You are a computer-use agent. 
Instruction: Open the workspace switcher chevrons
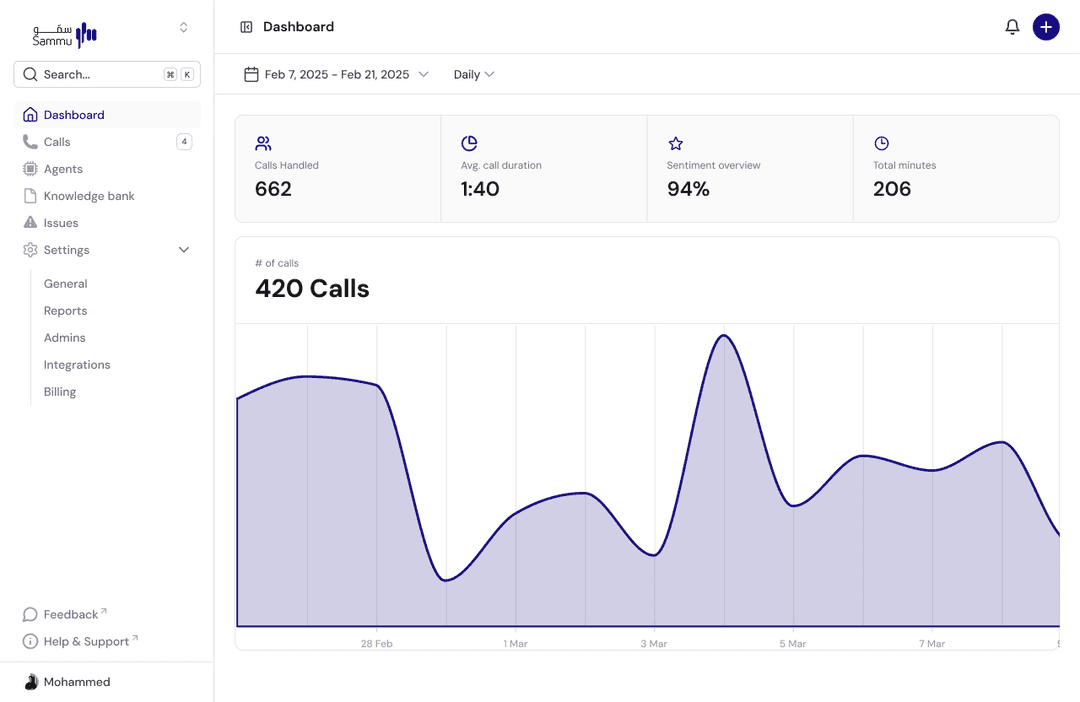click(x=183, y=28)
